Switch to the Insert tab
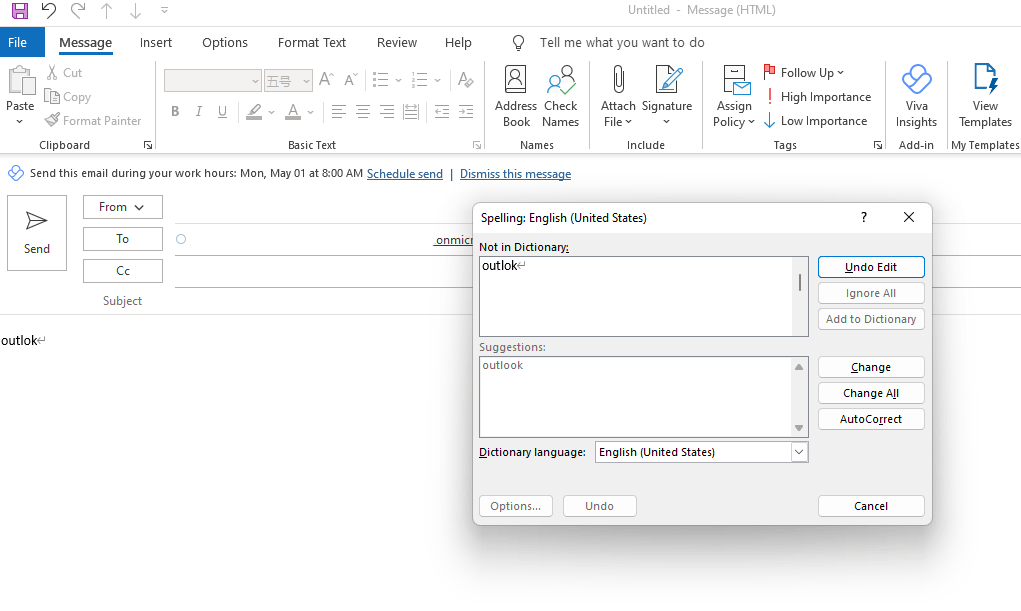The width and height of the screenshot is (1021, 611). point(156,42)
